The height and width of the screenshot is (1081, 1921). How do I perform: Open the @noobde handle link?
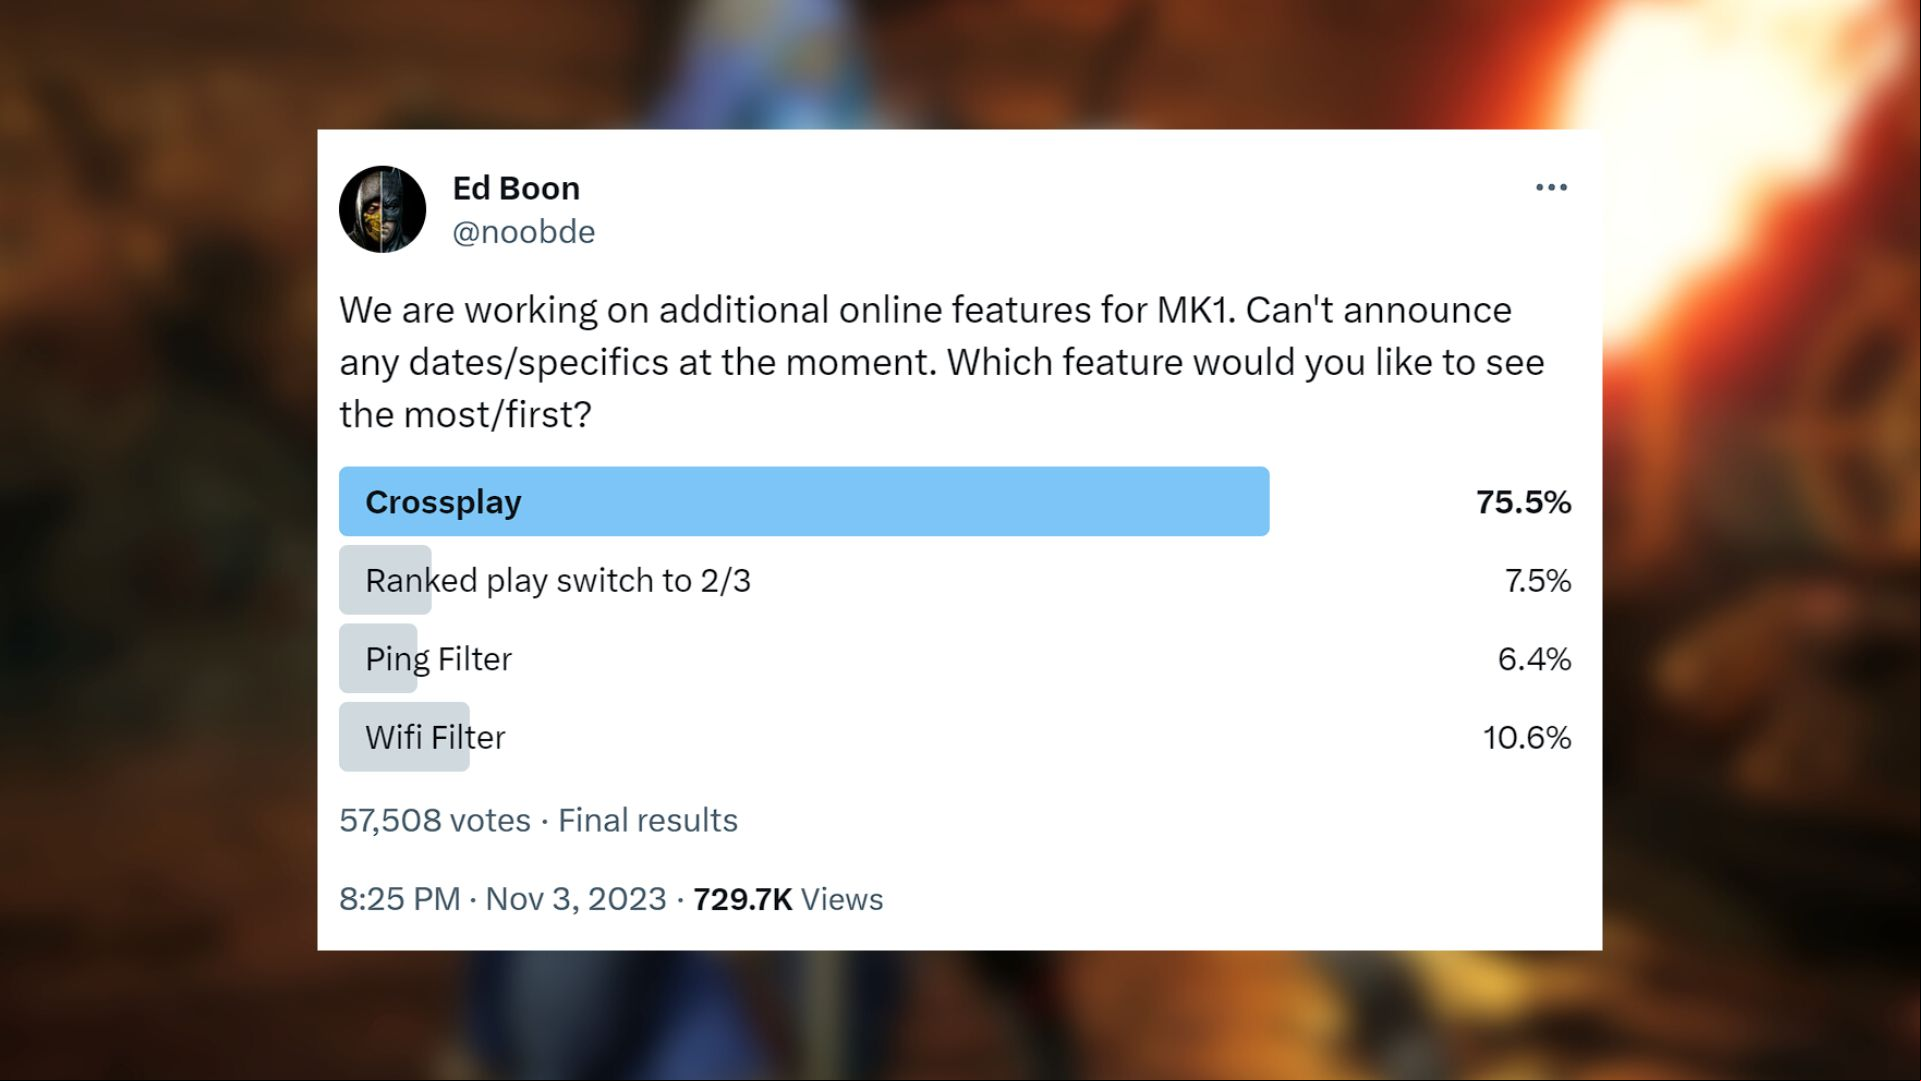point(523,232)
